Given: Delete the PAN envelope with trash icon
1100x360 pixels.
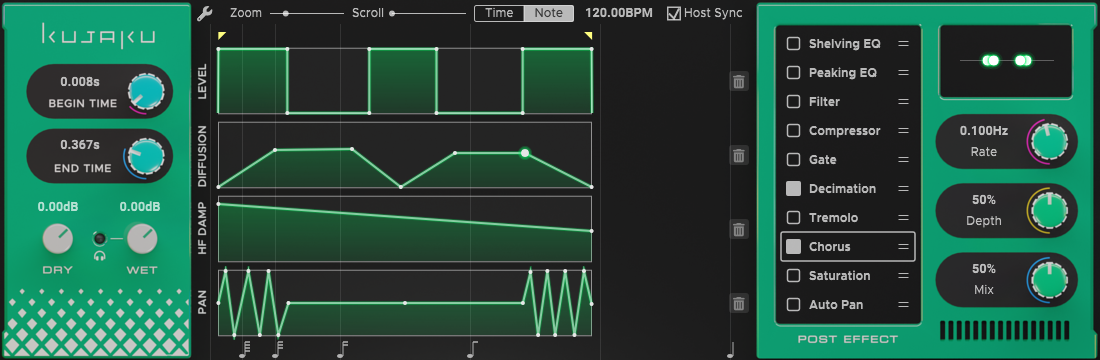Looking at the screenshot, I should click(739, 304).
